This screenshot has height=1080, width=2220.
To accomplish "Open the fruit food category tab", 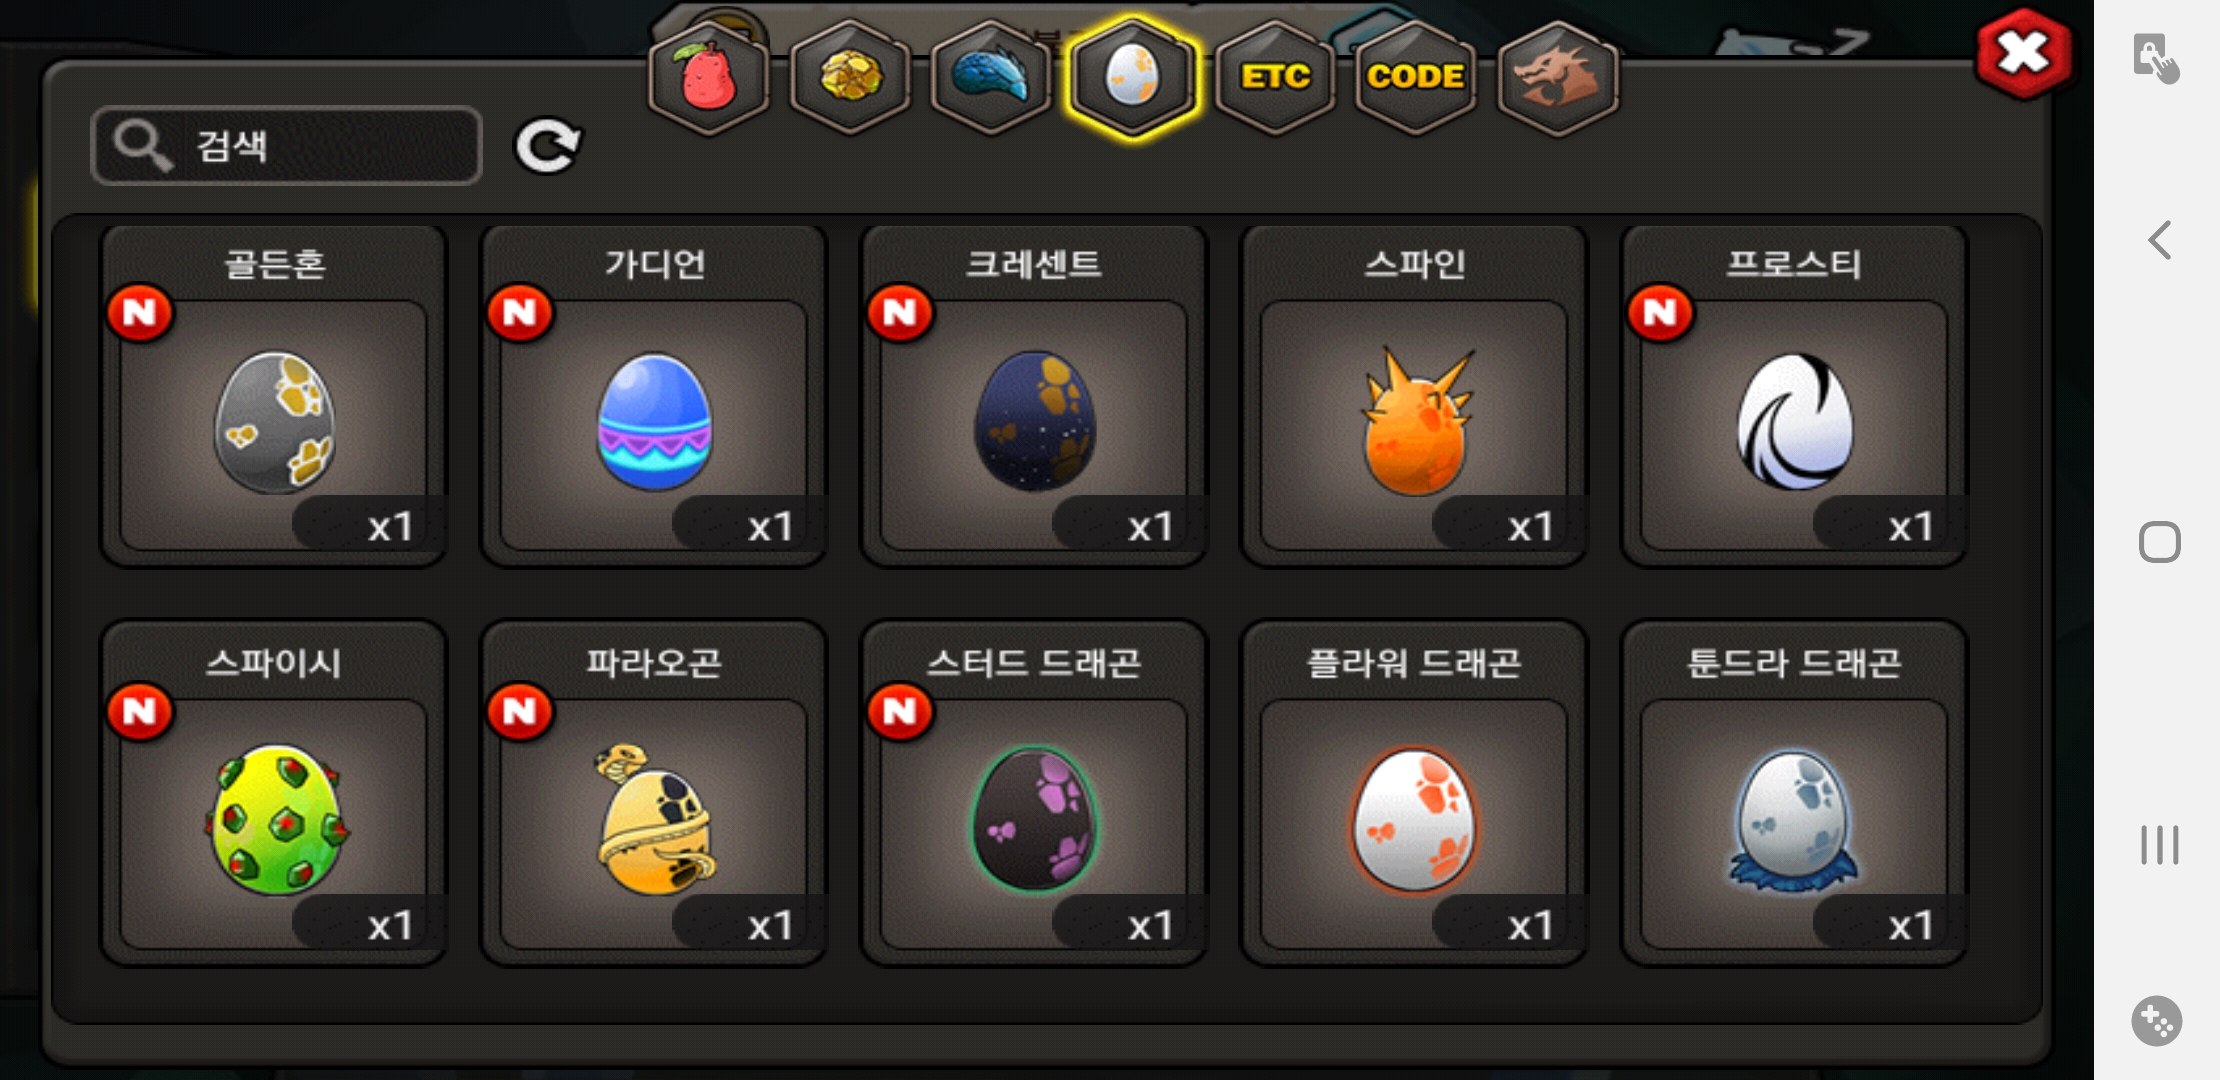I will 708,77.
